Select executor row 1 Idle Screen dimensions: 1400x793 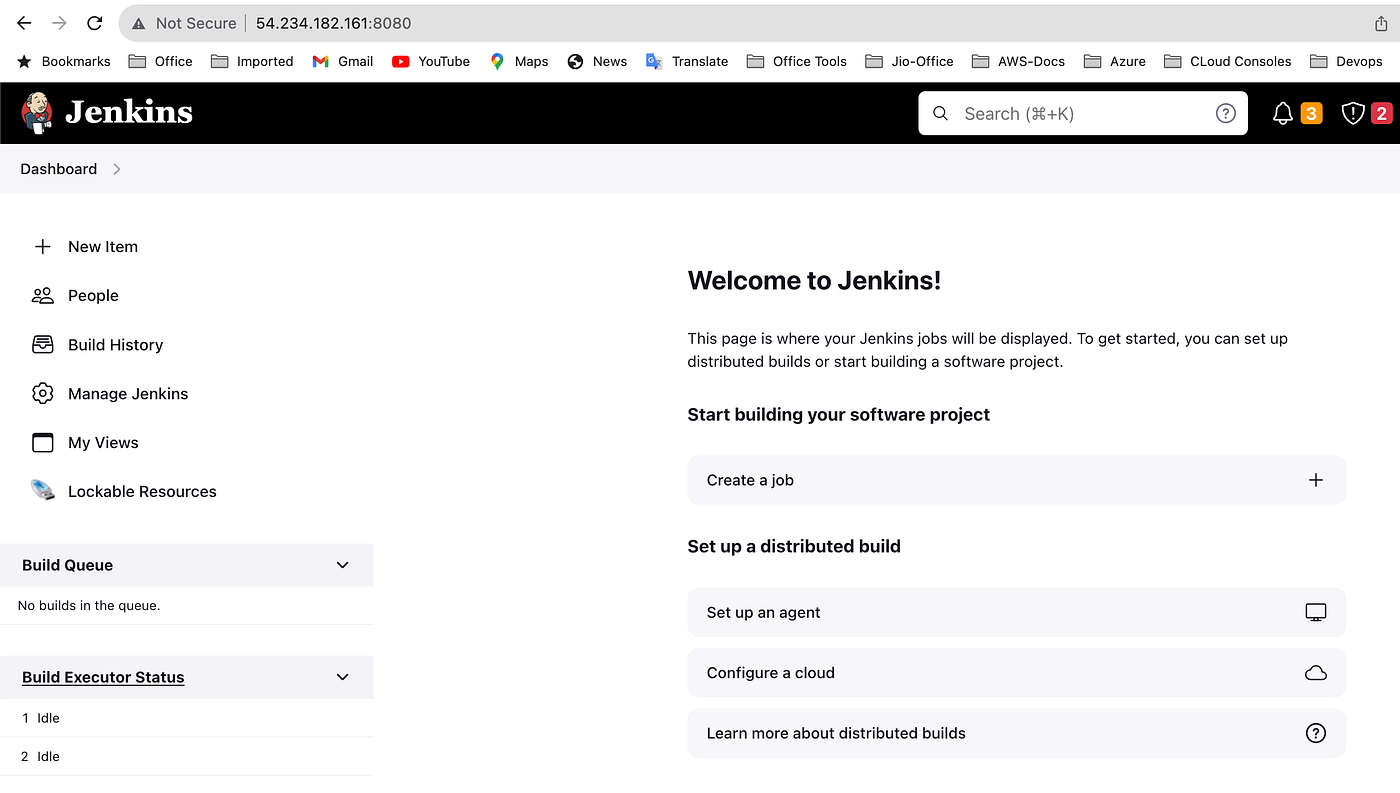tap(186, 718)
